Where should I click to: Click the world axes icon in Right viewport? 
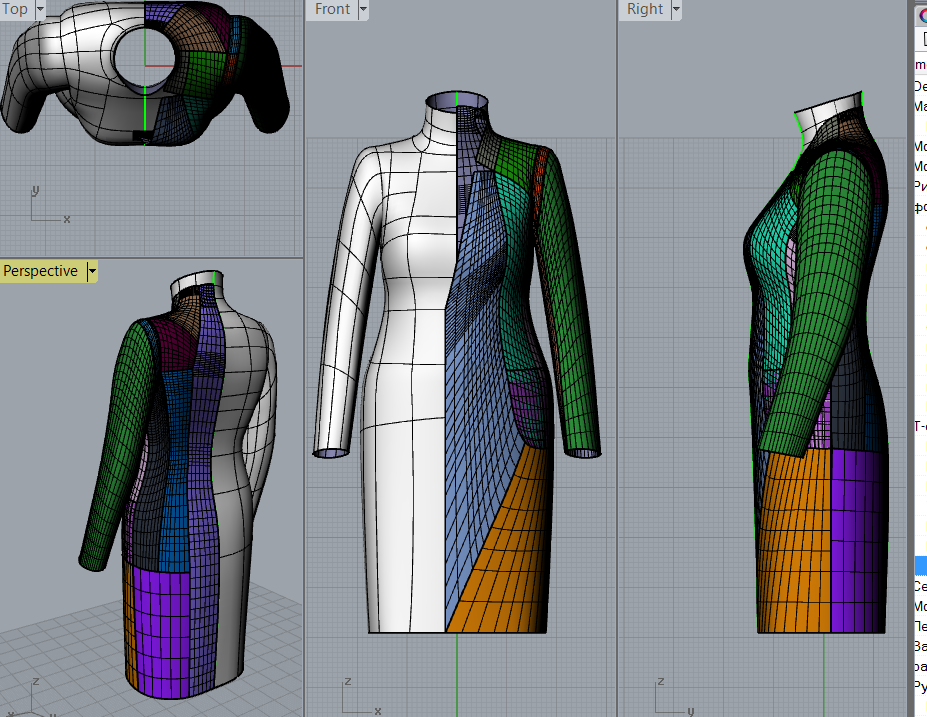(x=672, y=697)
